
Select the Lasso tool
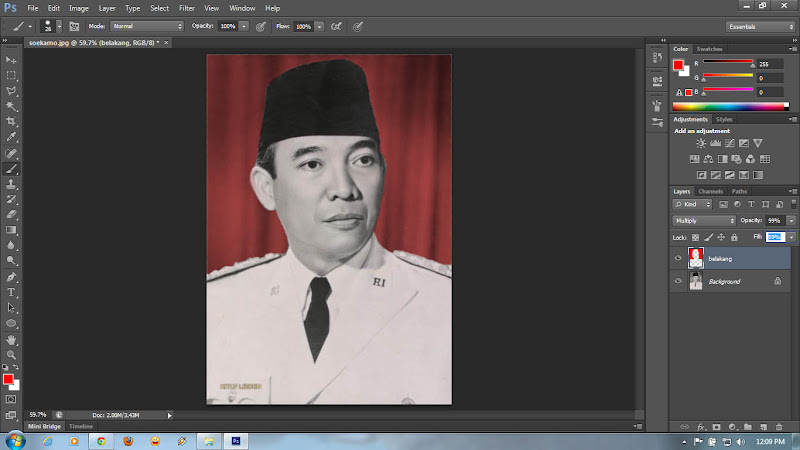11,91
